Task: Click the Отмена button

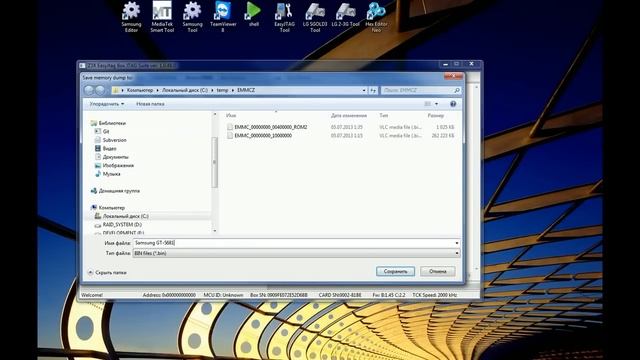Action: pyautogui.click(x=438, y=271)
